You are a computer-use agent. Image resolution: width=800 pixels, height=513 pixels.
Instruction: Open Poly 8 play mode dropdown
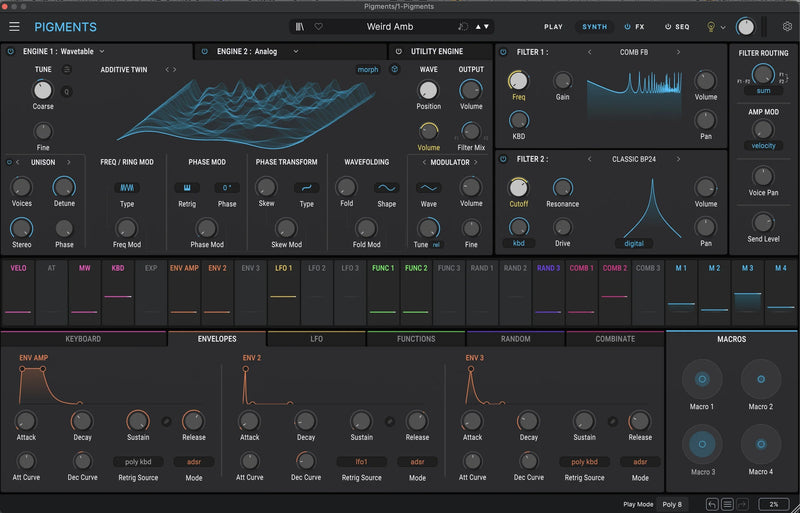click(672, 504)
